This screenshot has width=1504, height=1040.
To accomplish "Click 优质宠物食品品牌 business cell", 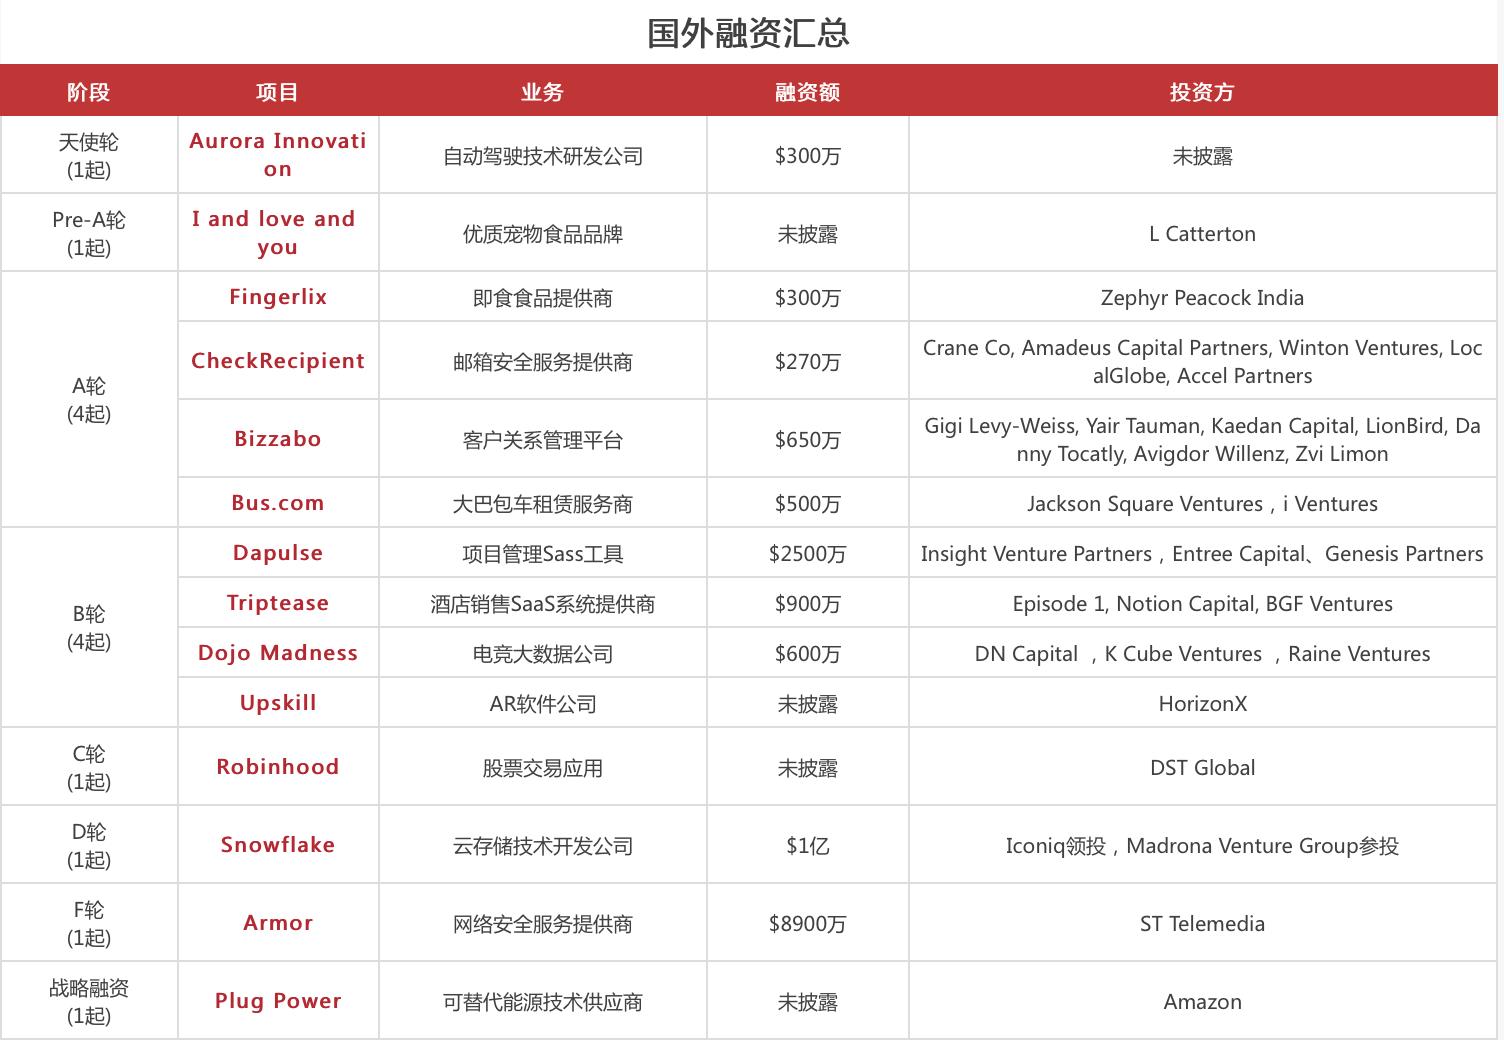I will tap(543, 235).
